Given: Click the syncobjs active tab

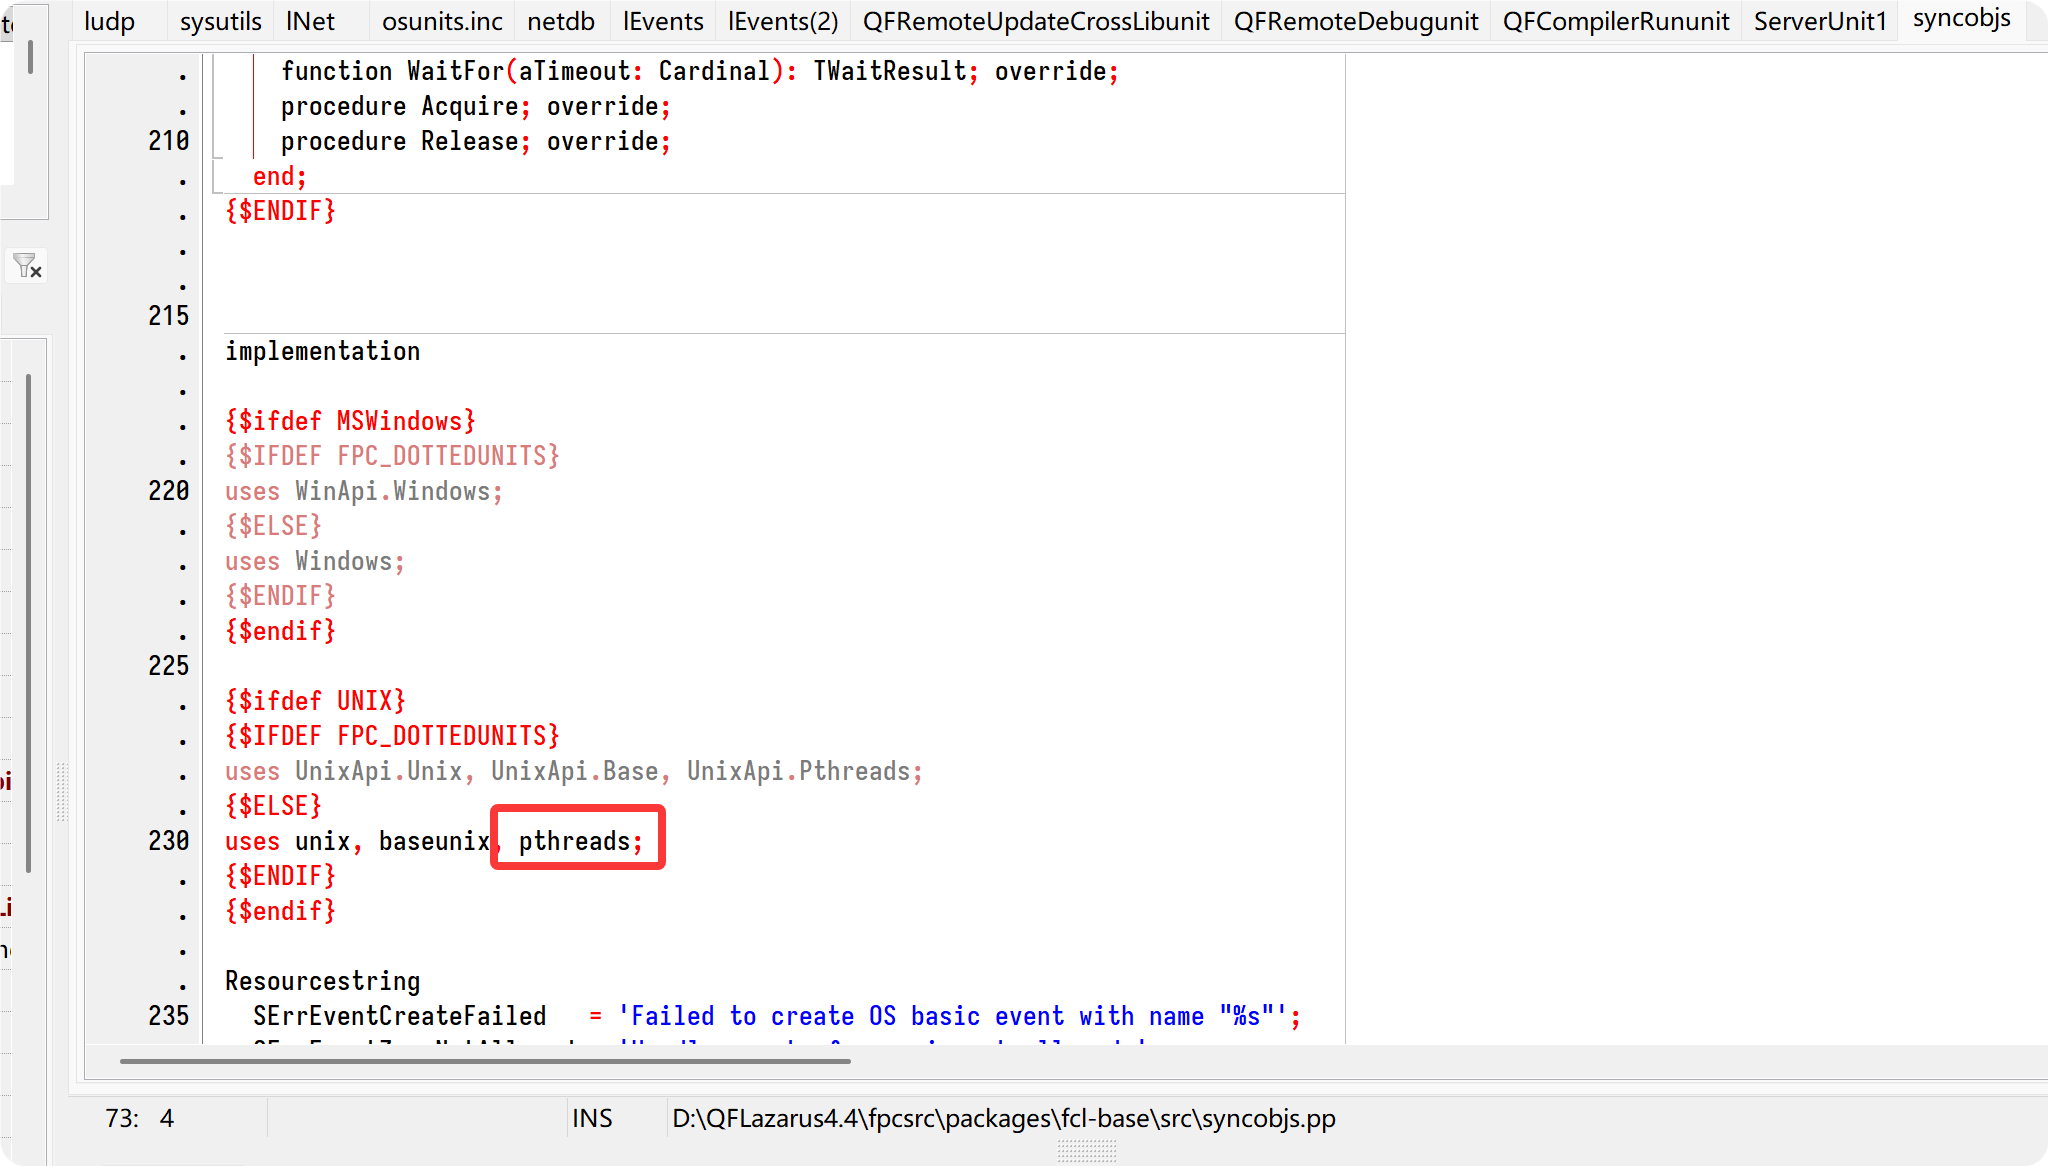Looking at the screenshot, I should tap(1961, 19).
